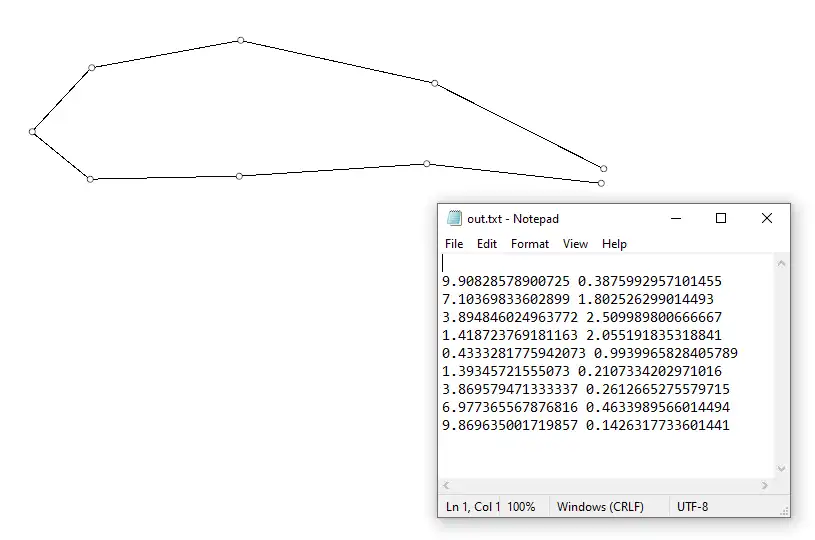Close the out.txt Notepad window
815x540 pixels.
coord(767,218)
